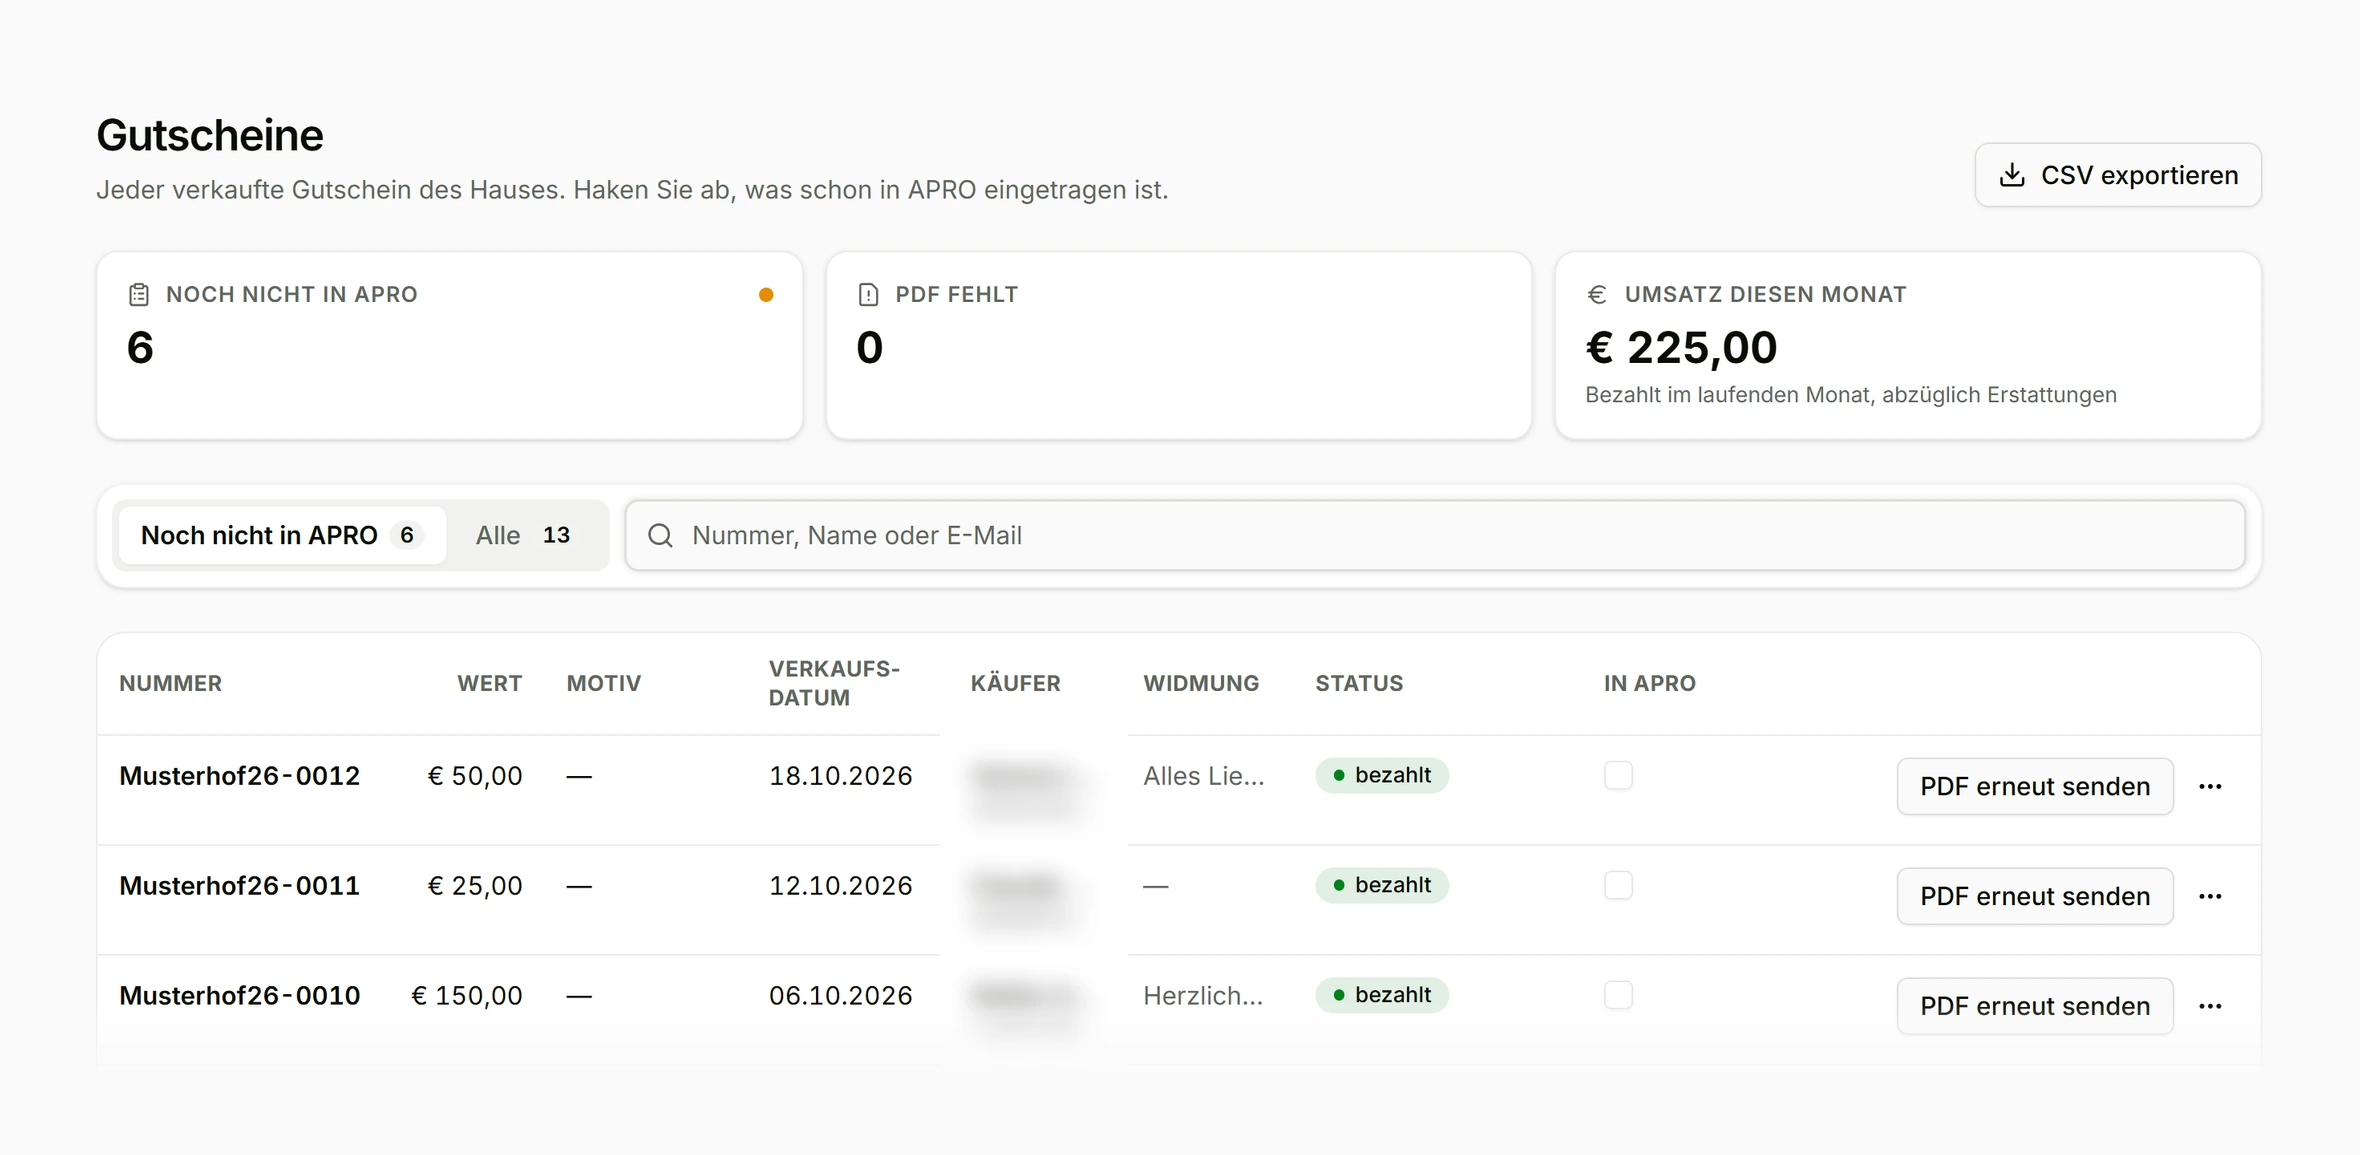Click the orange status dot in first card
The width and height of the screenshot is (2360, 1155).
(766, 295)
